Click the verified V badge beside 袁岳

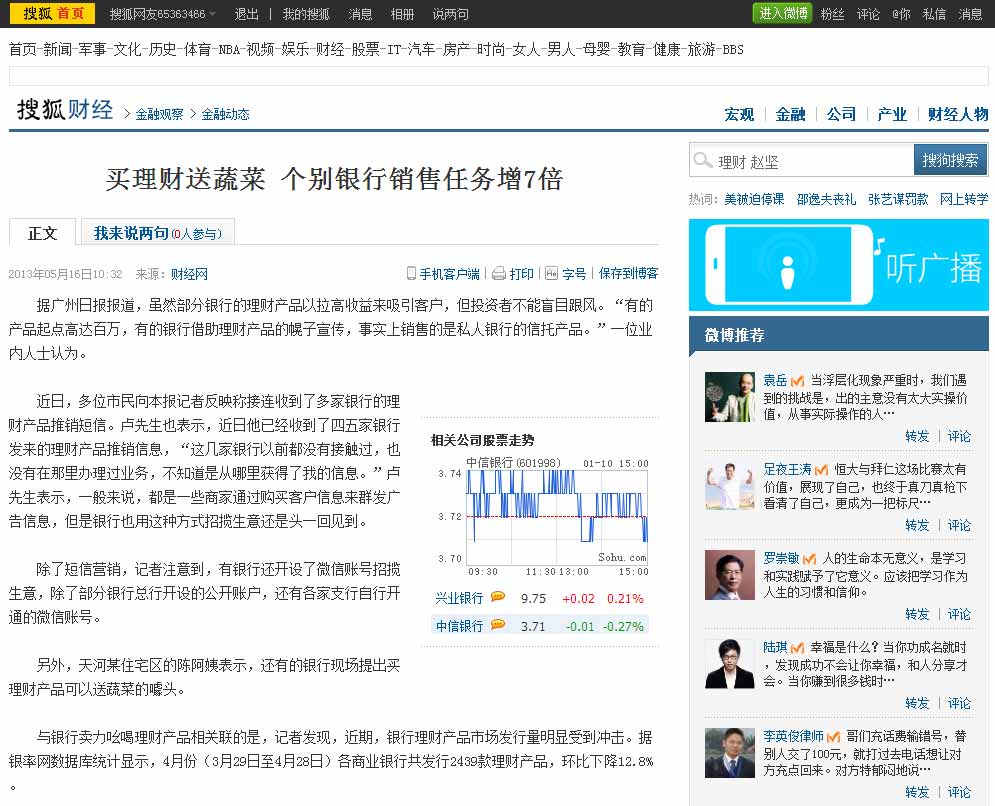point(797,381)
